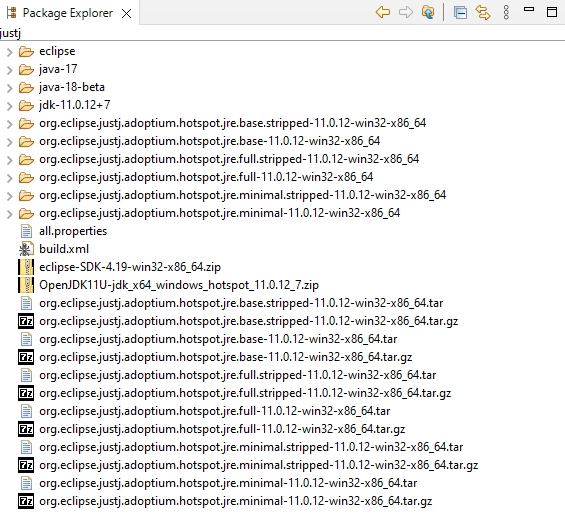The image size is (565, 514).
Task: Click the java-18-beta folder icon
Action: tap(26, 88)
